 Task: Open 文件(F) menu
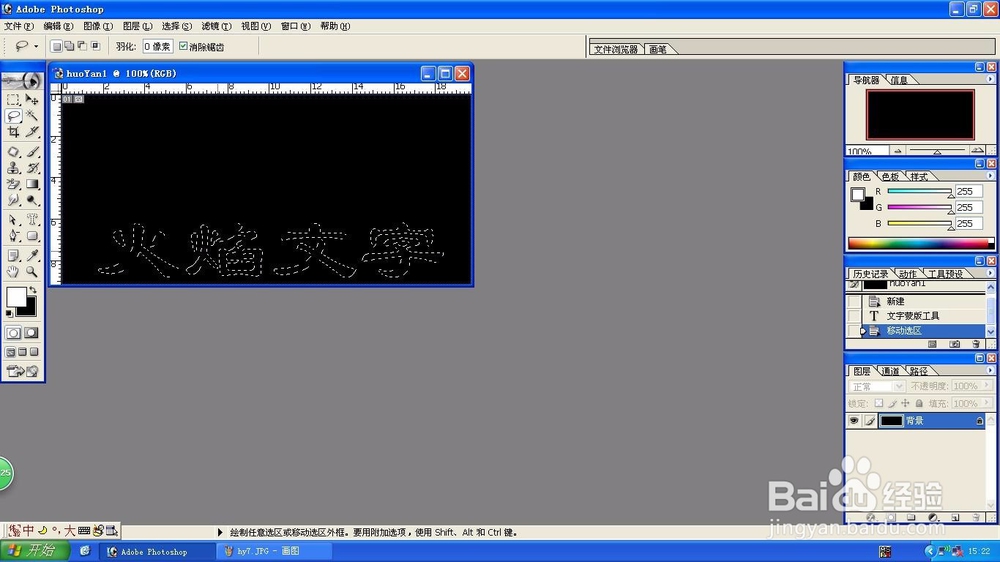[x=18, y=26]
